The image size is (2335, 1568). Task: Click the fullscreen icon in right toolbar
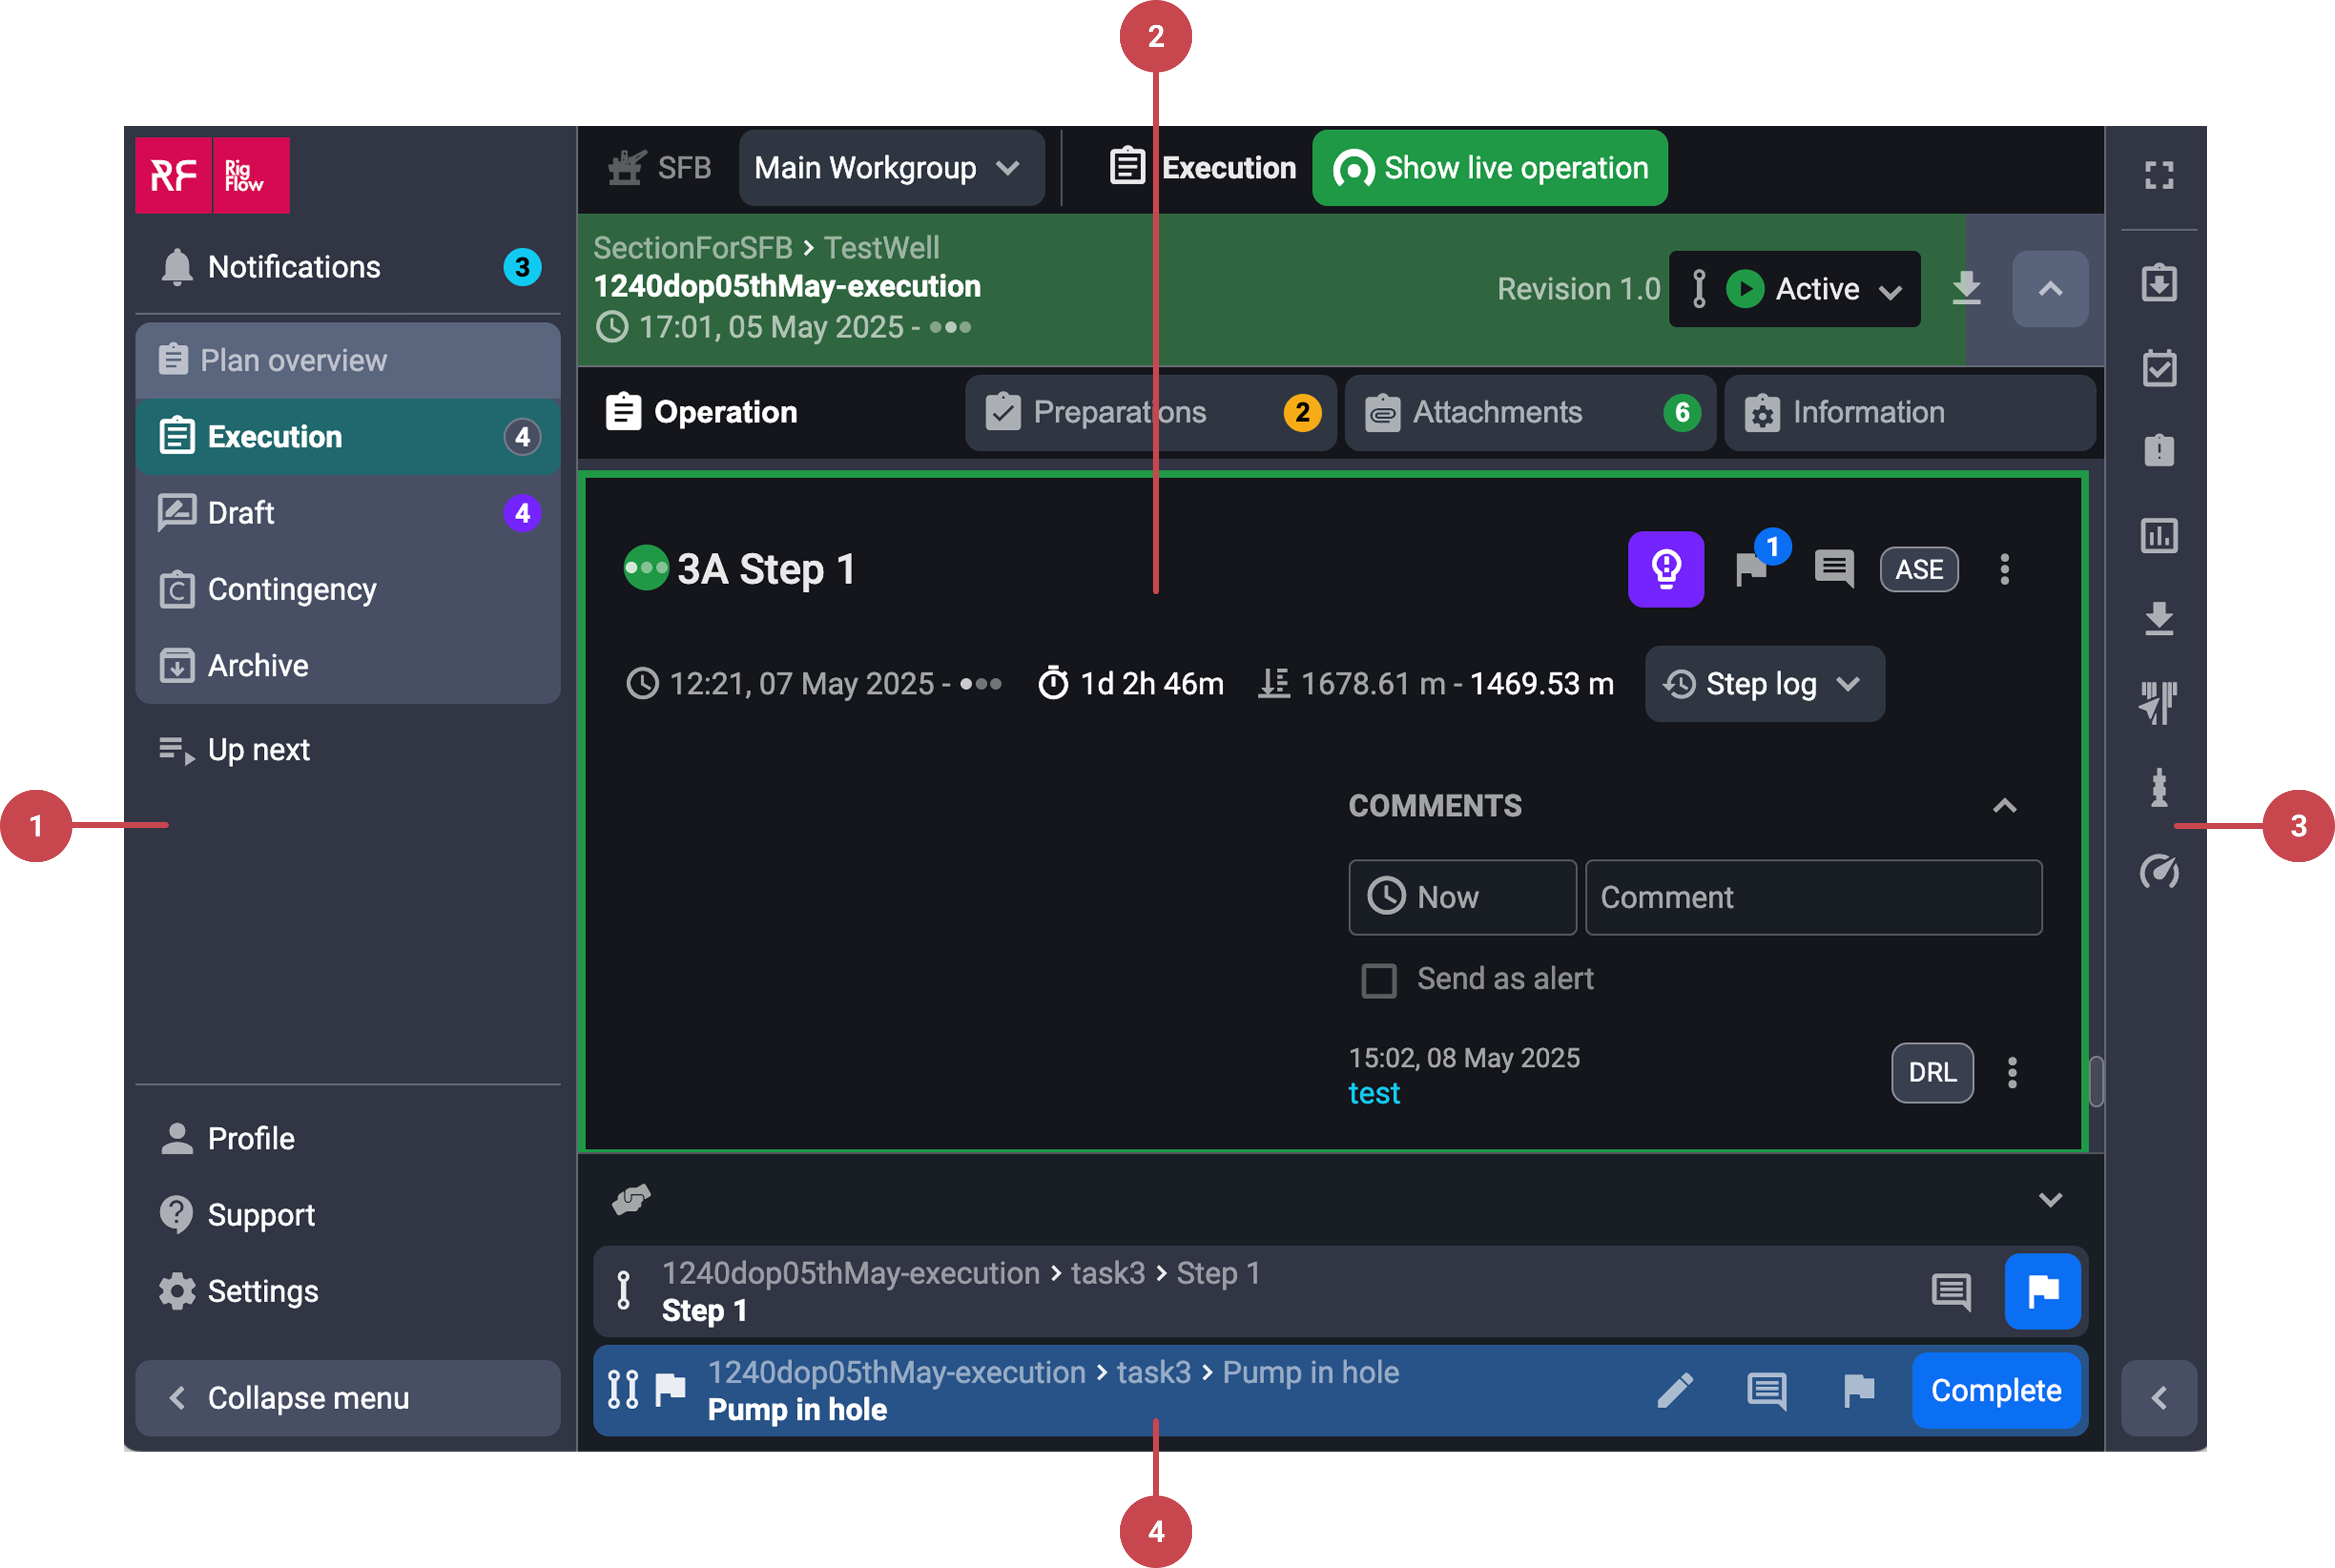[2158, 176]
